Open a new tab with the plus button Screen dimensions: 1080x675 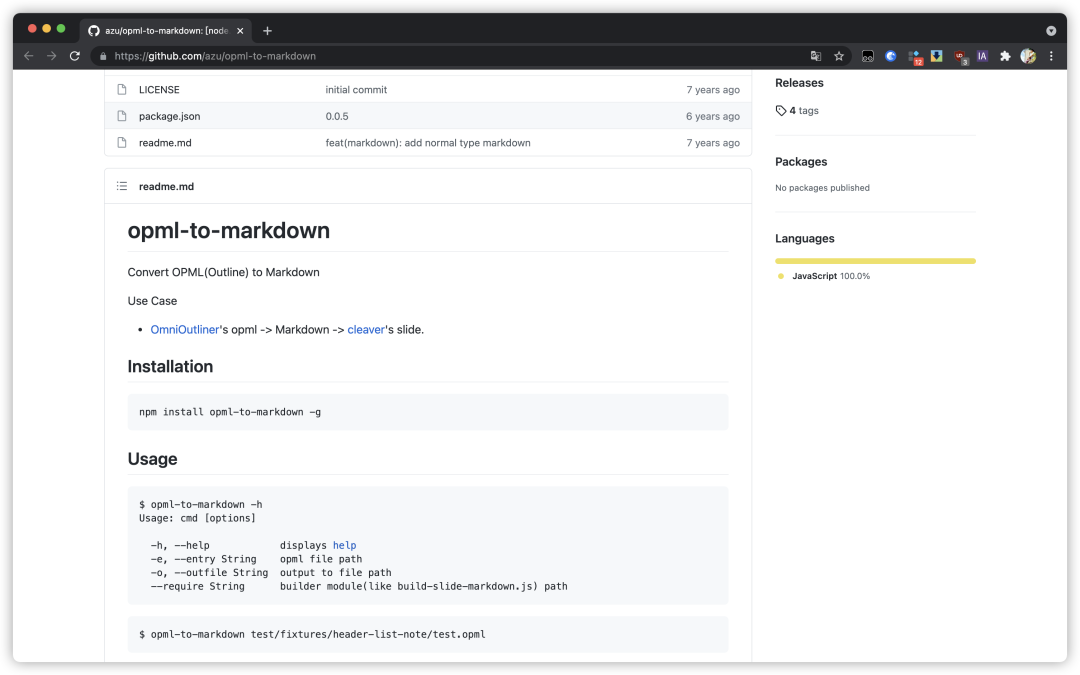(x=267, y=30)
